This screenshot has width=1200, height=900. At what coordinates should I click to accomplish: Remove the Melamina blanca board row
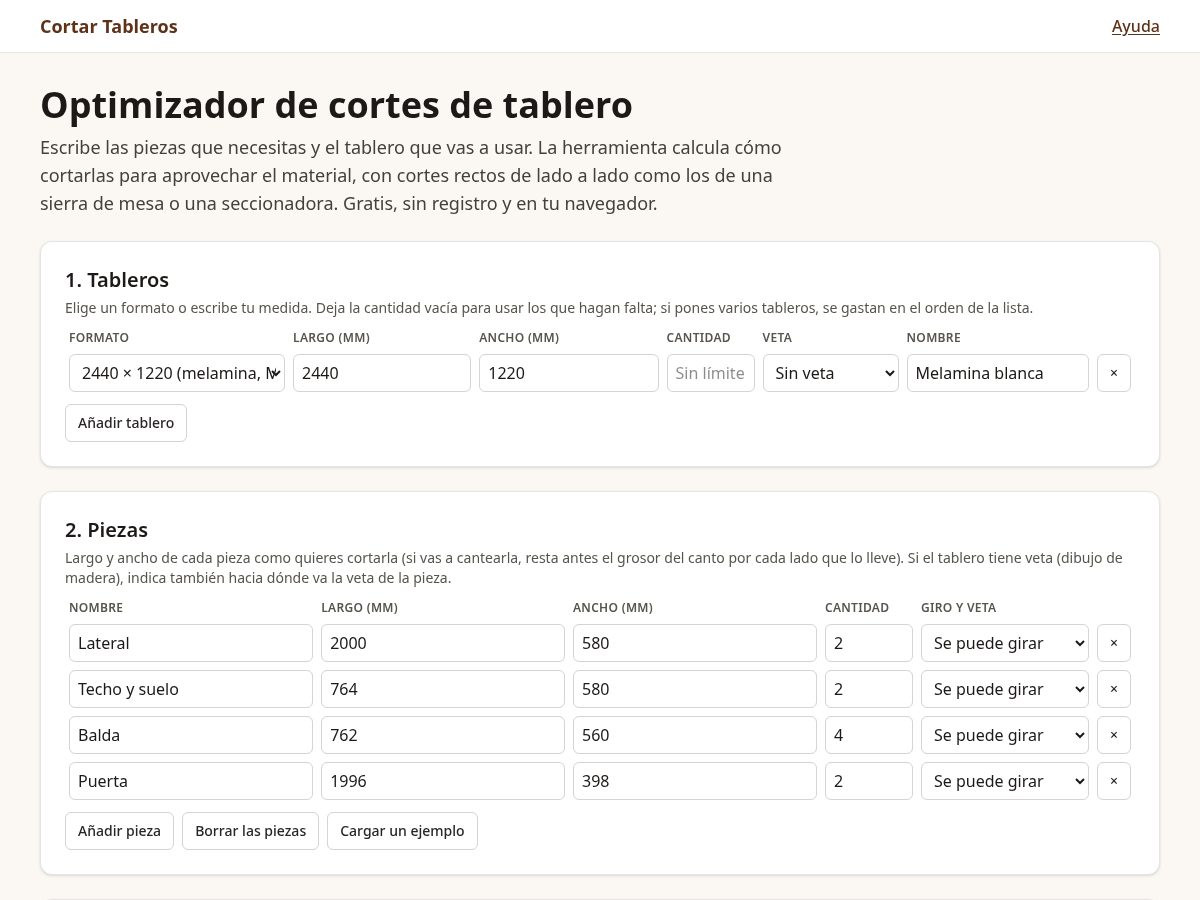click(x=1114, y=373)
